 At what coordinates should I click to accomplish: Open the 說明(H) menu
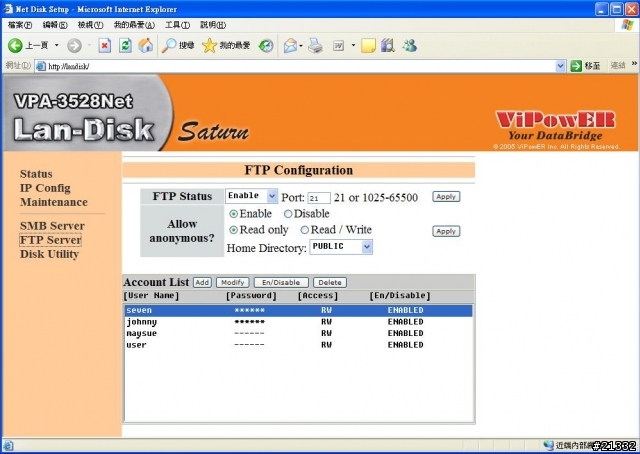[213, 25]
